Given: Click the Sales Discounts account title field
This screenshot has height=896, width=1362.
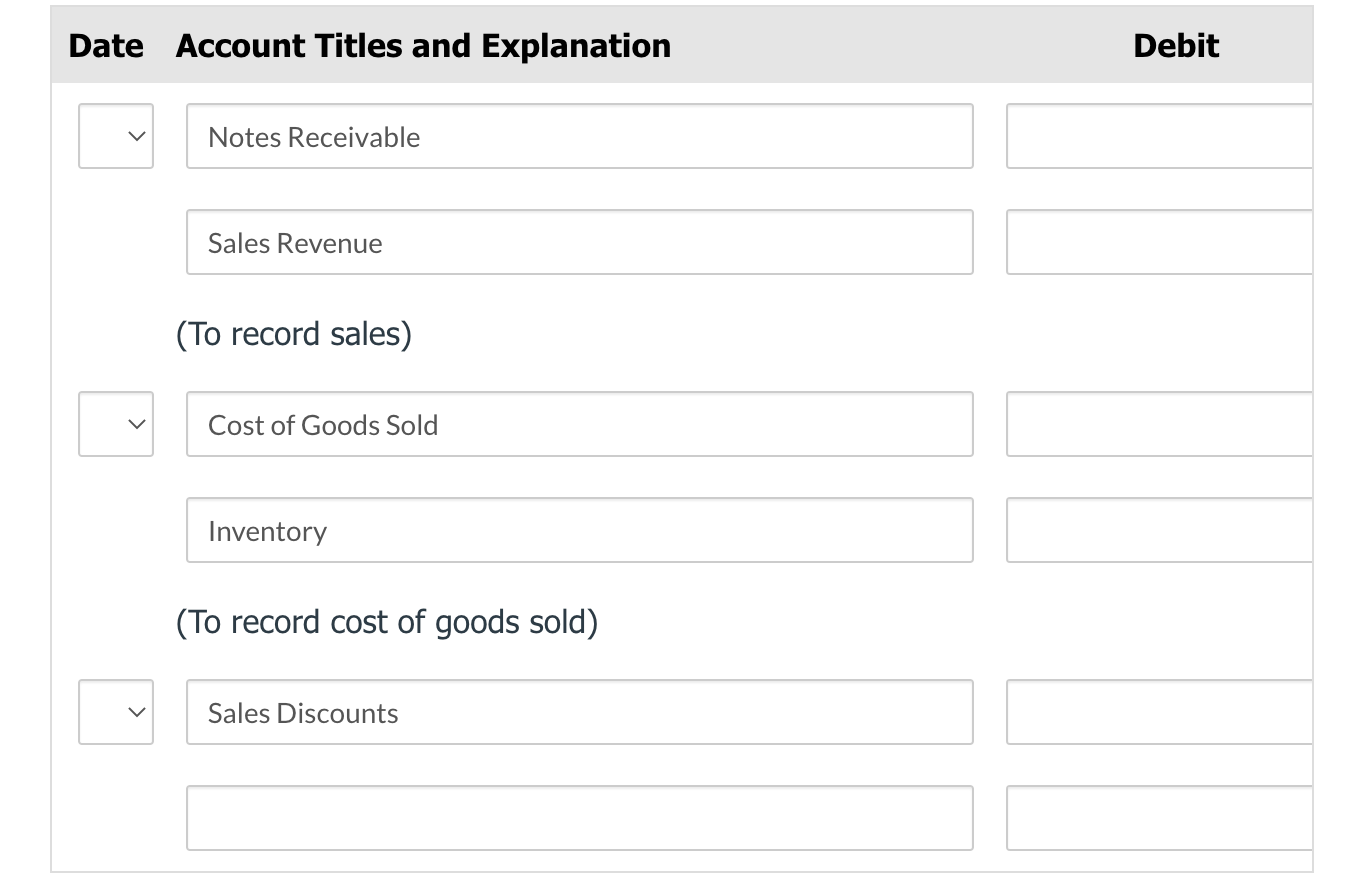Looking at the screenshot, I should click(579, 712).
